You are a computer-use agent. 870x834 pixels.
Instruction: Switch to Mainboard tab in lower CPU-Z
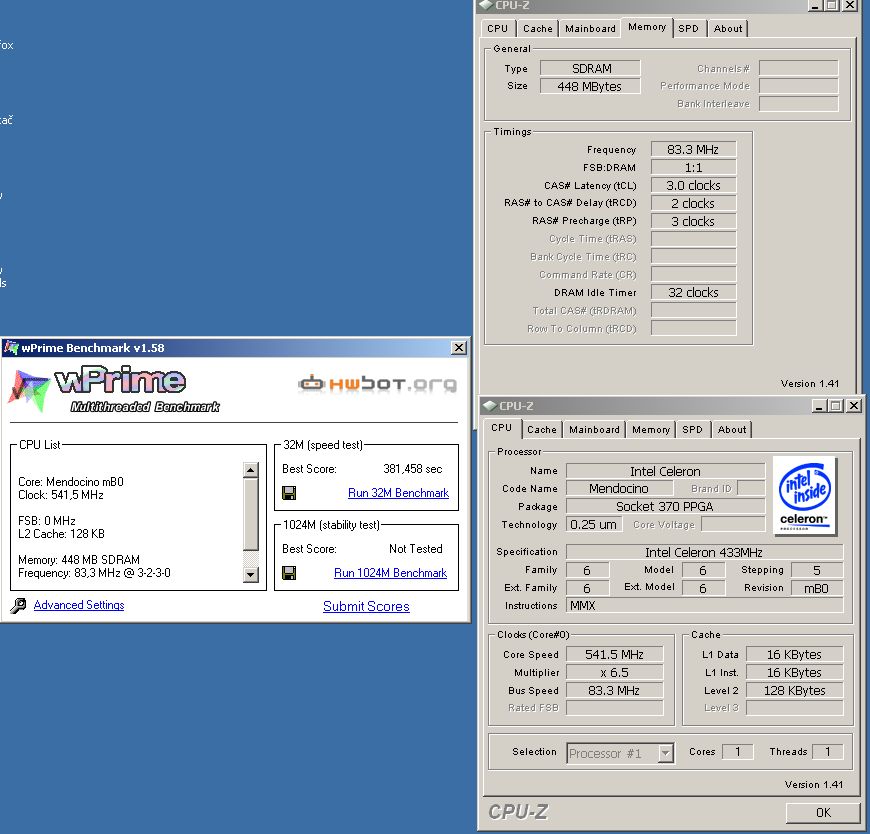point(594,429)
